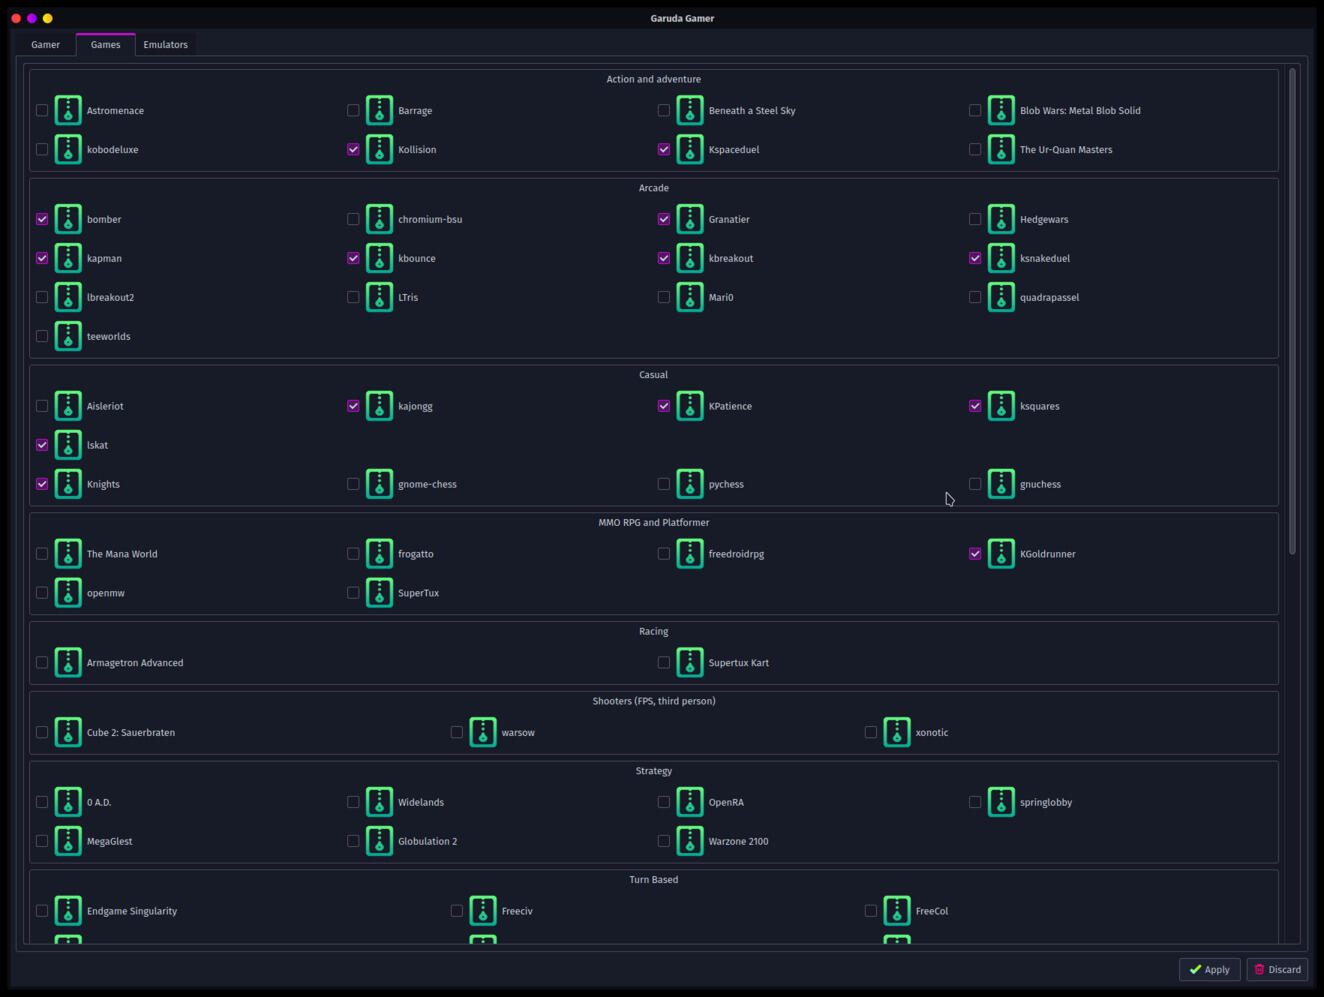Uncheck the ksnakeduel checkbox
The height and width of the screenshot is (997, 1324).
[x=975, y=258]
